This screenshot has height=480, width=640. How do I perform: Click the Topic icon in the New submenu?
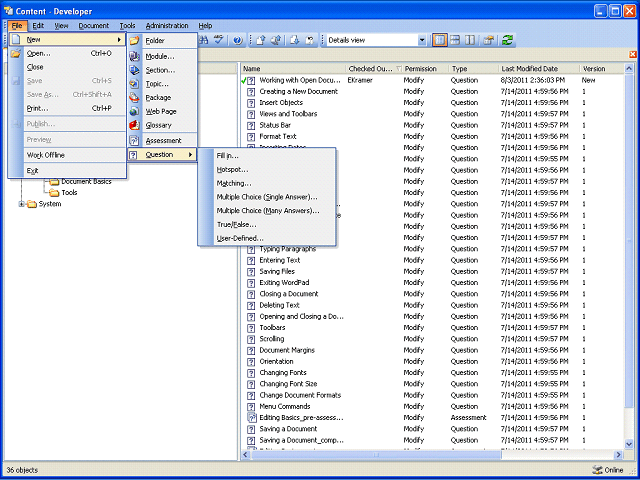(134, 84)
